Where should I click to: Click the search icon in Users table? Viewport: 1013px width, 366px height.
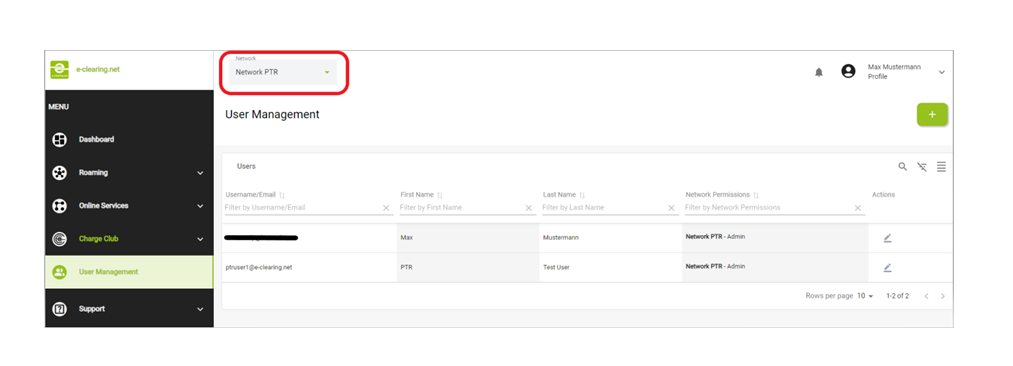[x=903, y=167]
